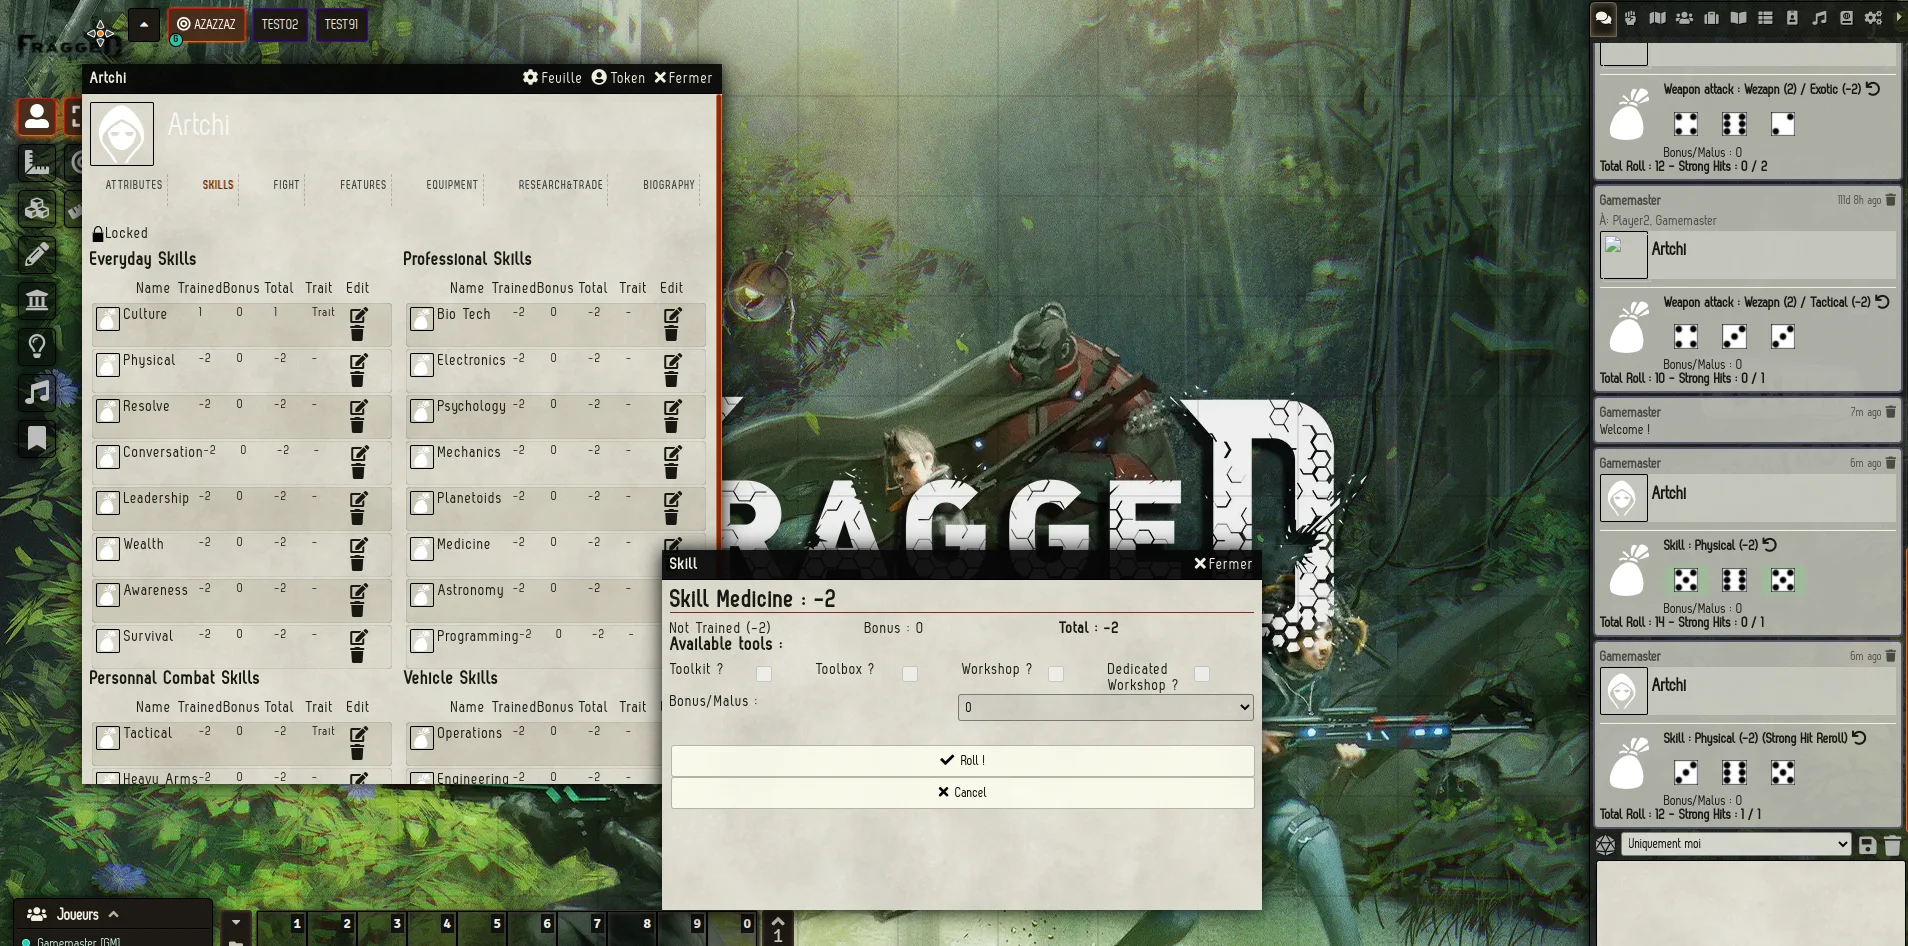Delete the Electronics skill via trash icon
1908x946 pixels.
[671, 379]
